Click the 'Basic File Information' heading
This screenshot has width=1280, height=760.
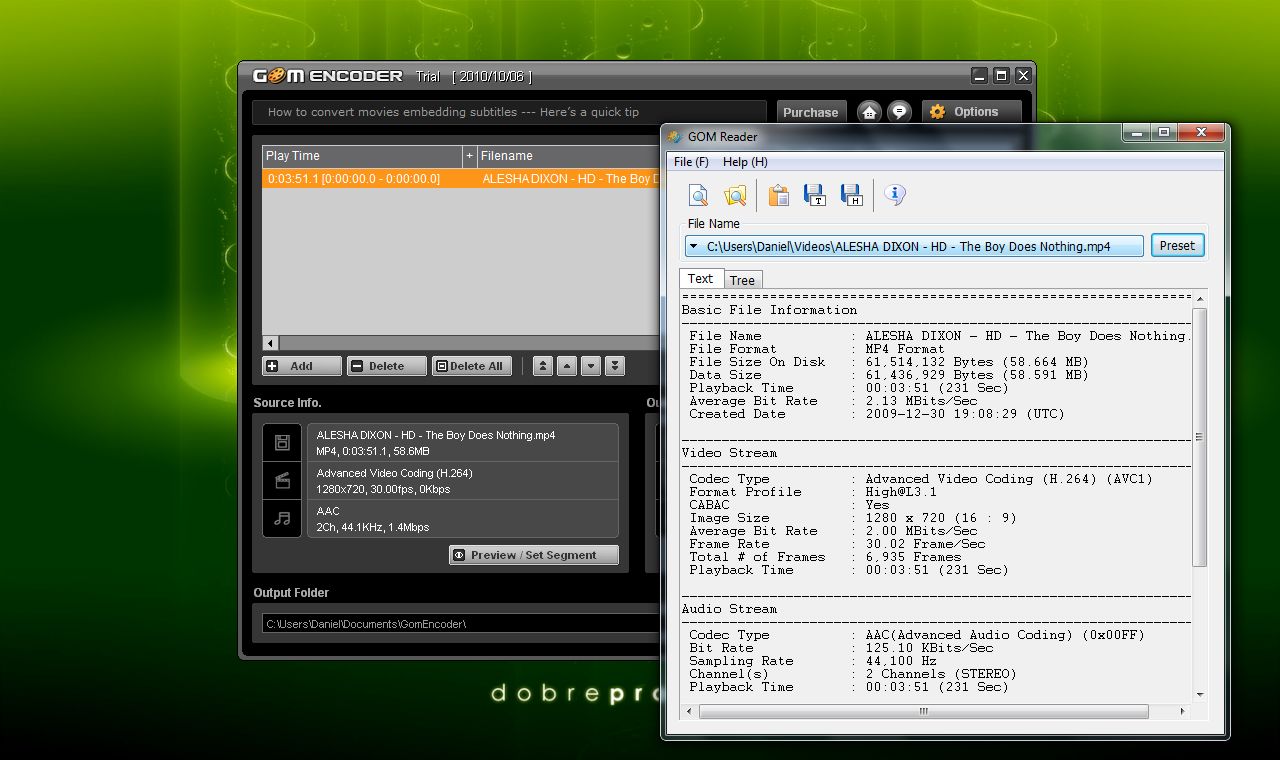[769, 310]
